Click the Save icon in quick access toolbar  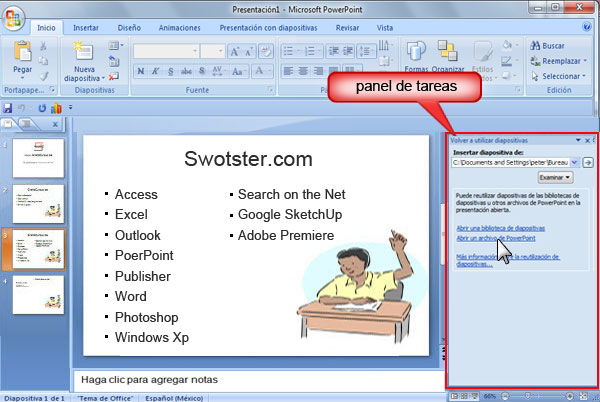coord(7,108)
